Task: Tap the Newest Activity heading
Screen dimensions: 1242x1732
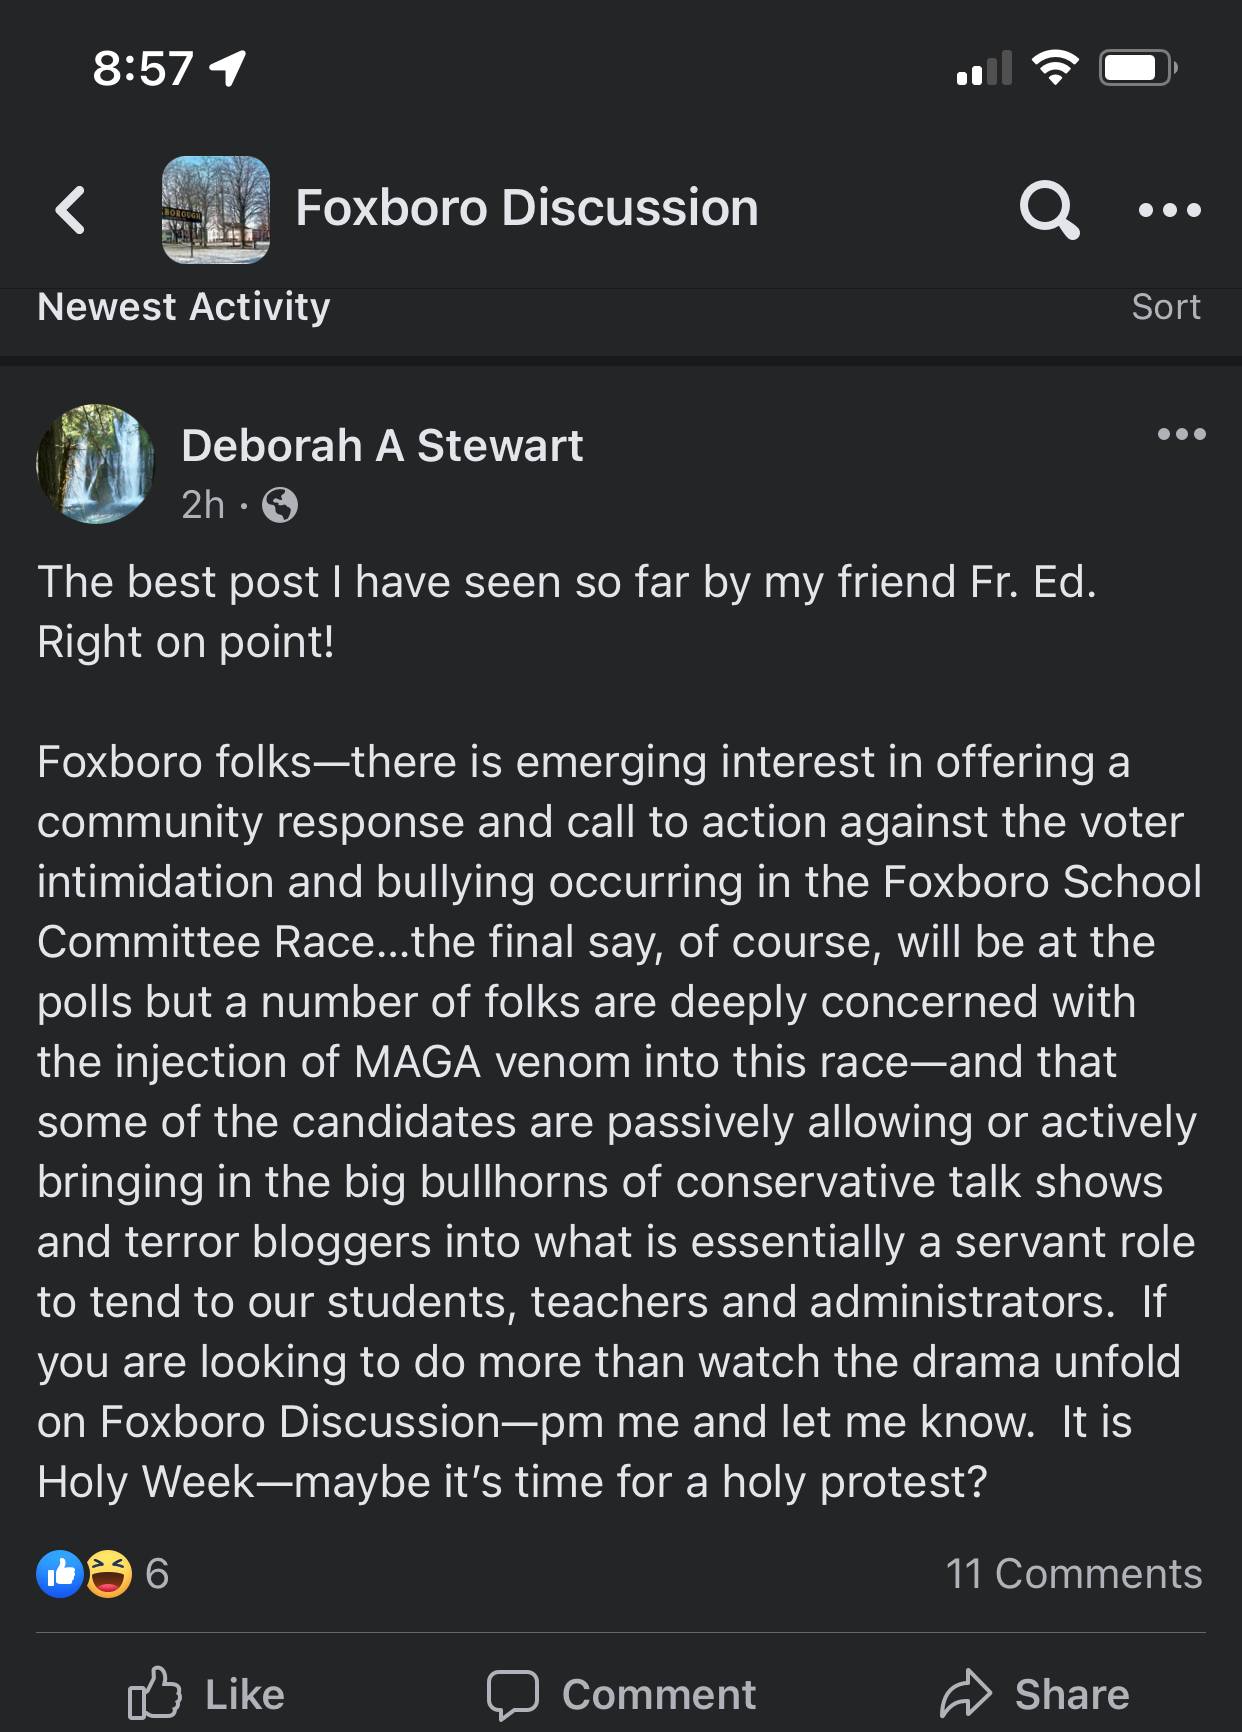Action: click(184, 307)
